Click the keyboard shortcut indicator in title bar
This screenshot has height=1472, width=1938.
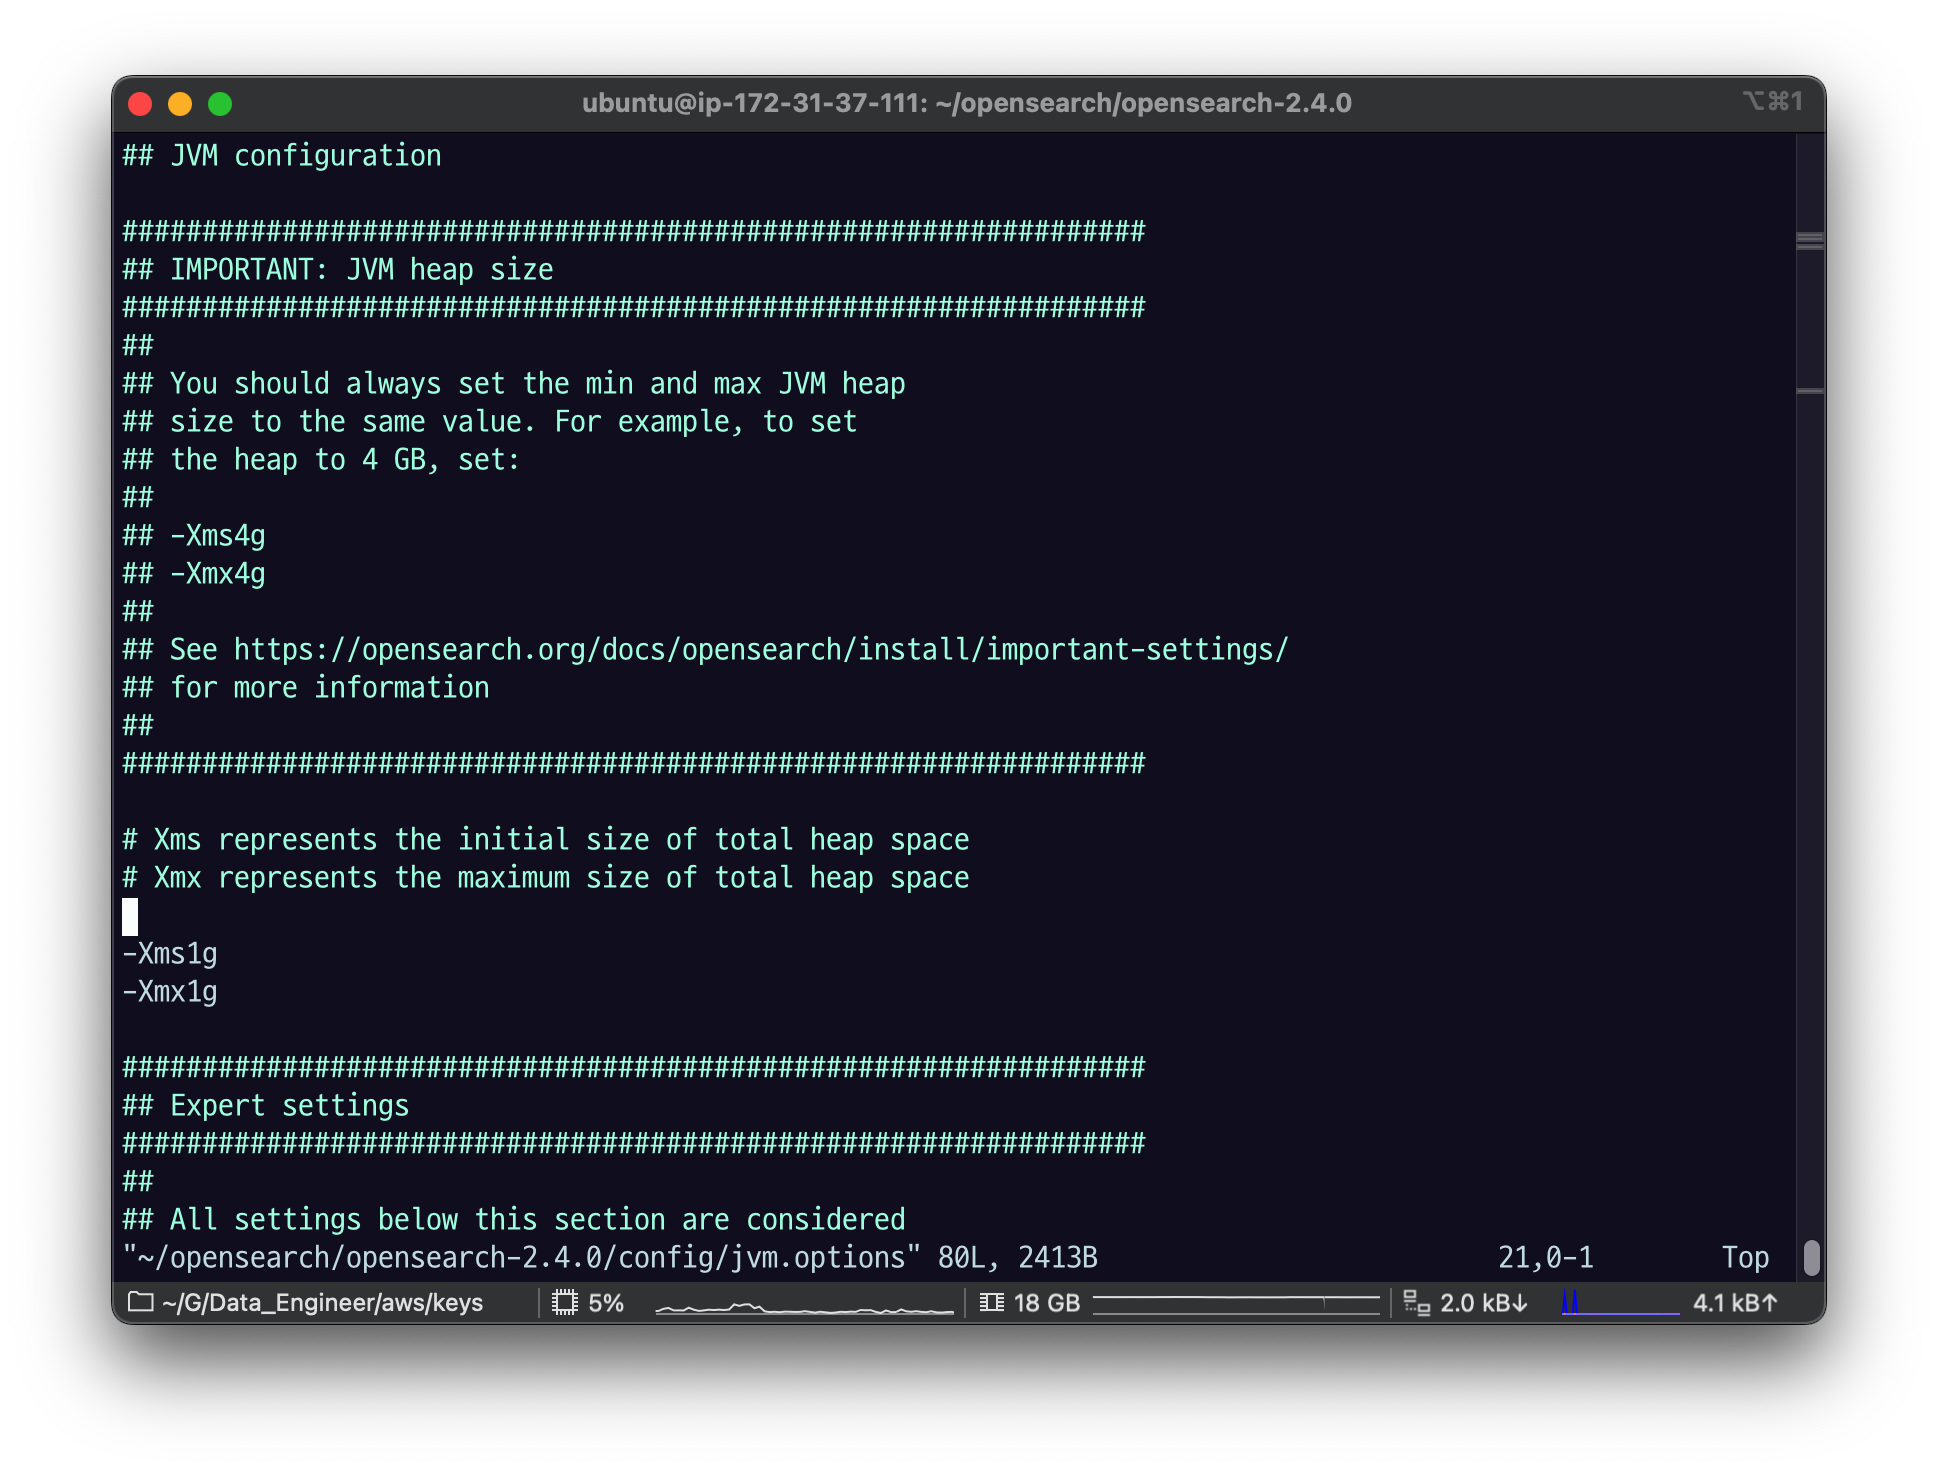(1772, 102)
